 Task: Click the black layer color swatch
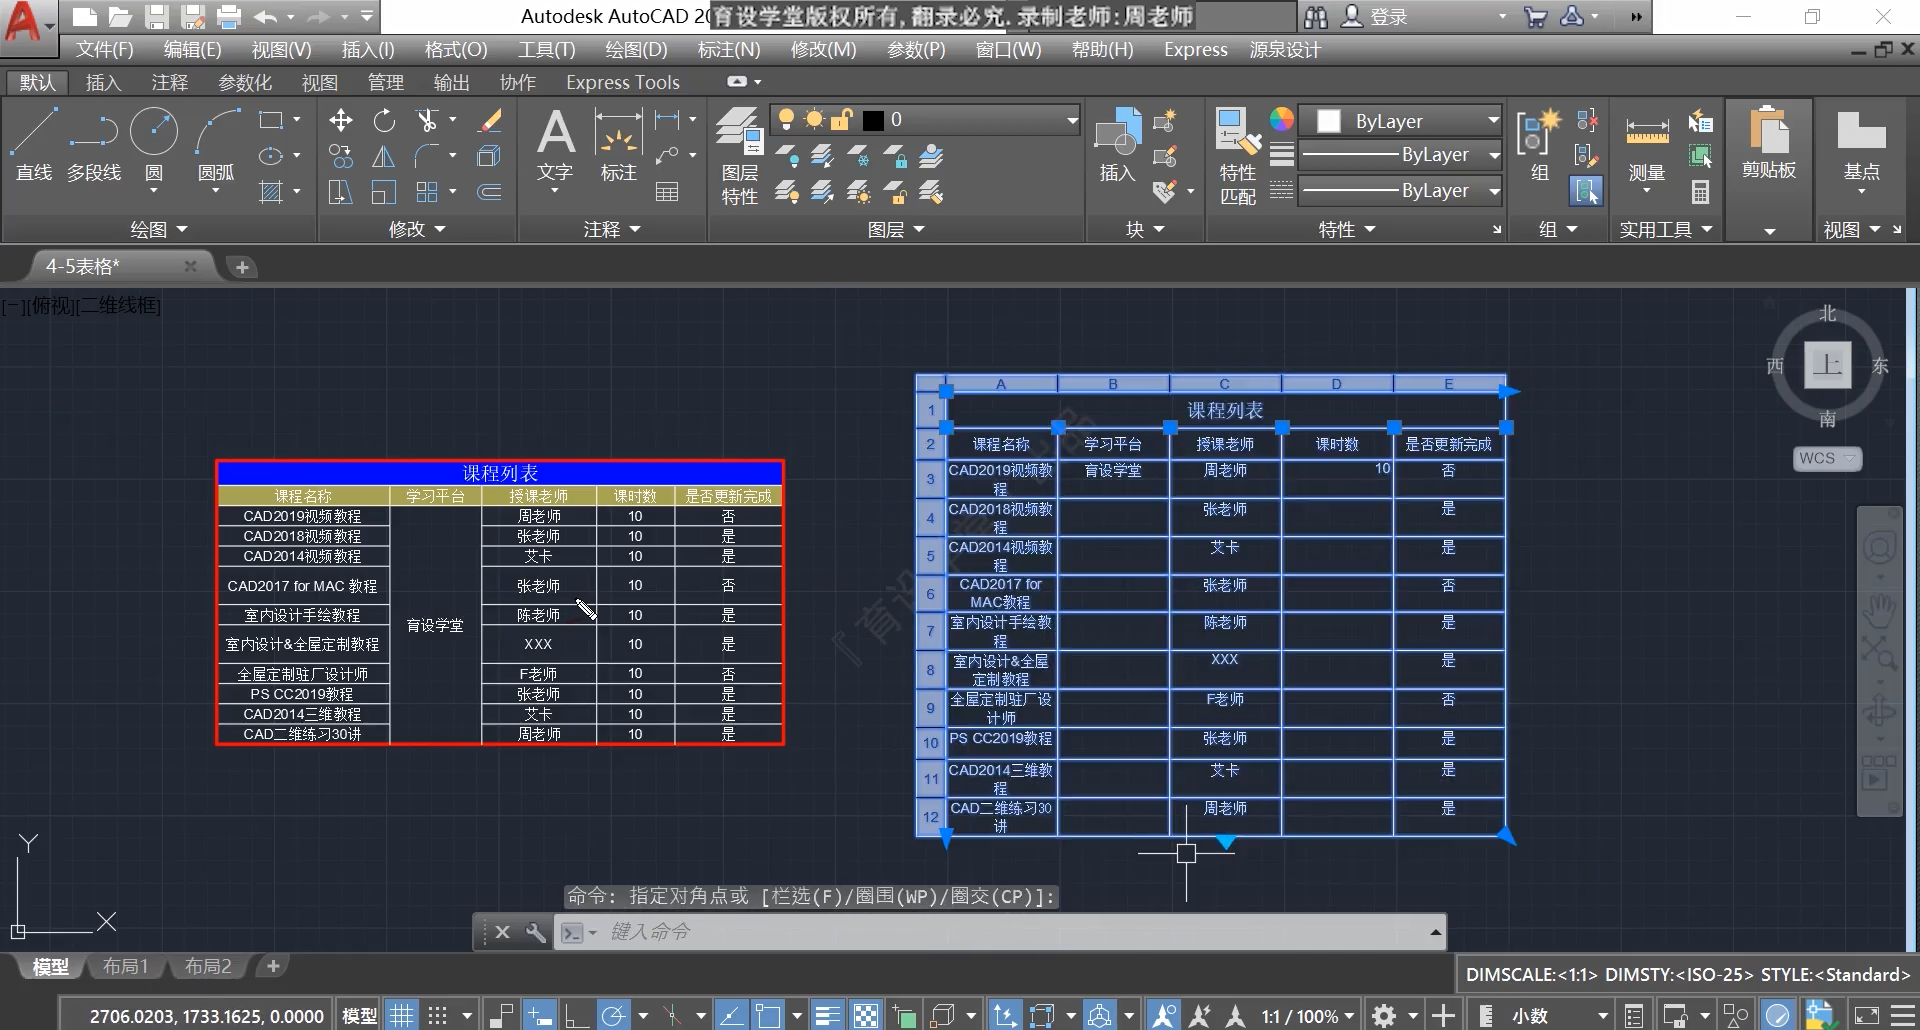[x=873, y=120]
